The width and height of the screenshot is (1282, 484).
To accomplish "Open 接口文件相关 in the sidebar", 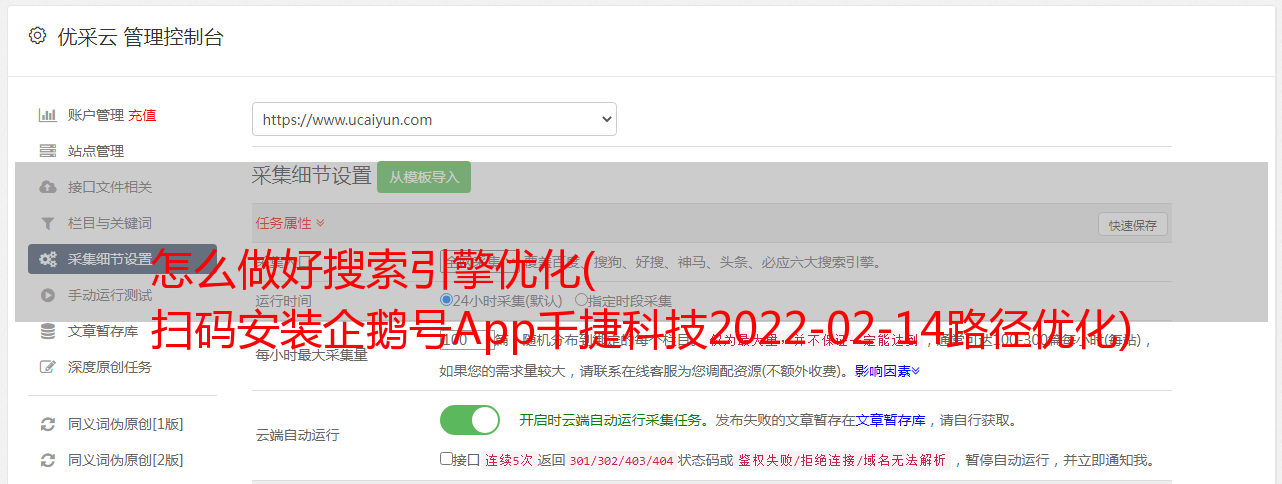I will tap(110, 187).
